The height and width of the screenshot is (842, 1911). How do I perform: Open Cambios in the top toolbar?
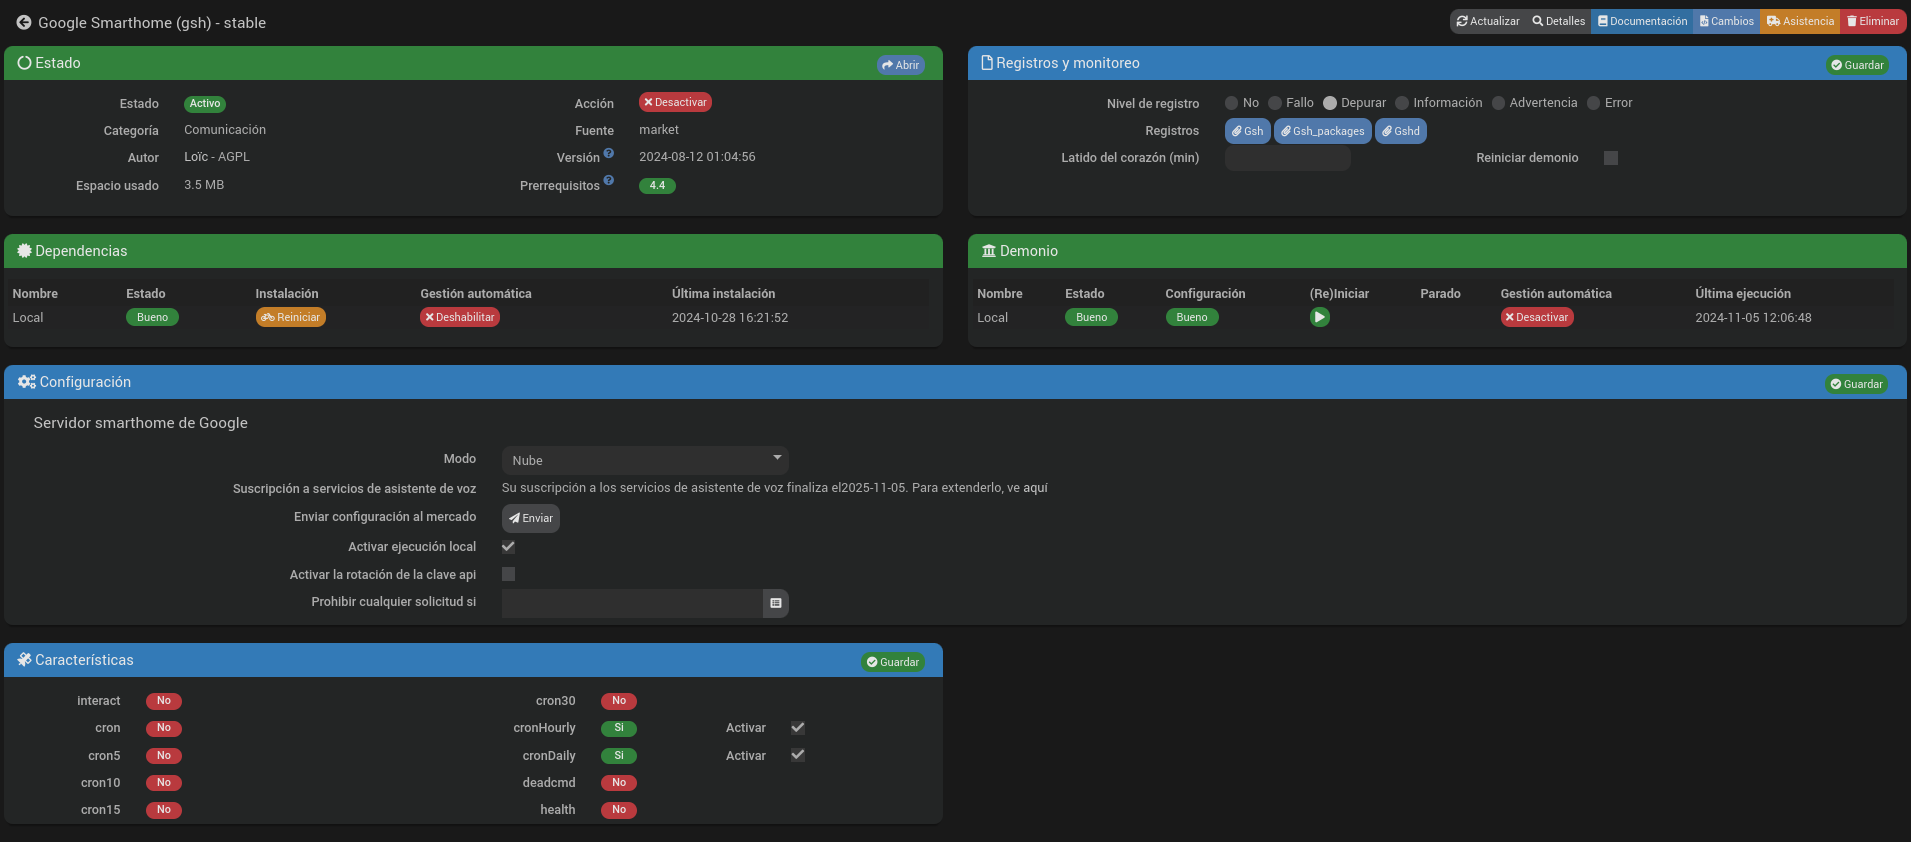click(x=1726, y=21)
